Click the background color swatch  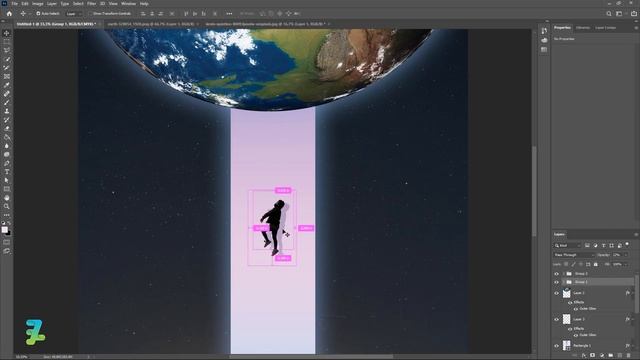(9, 233)
